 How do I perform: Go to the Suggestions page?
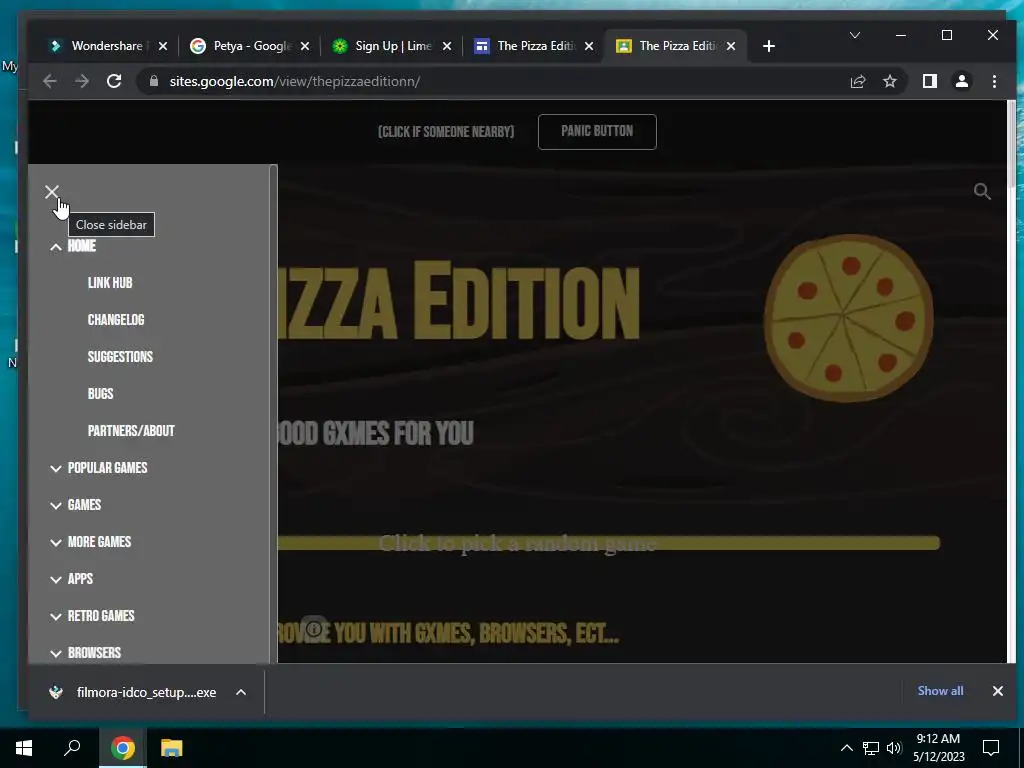click(x=120, y=357)
